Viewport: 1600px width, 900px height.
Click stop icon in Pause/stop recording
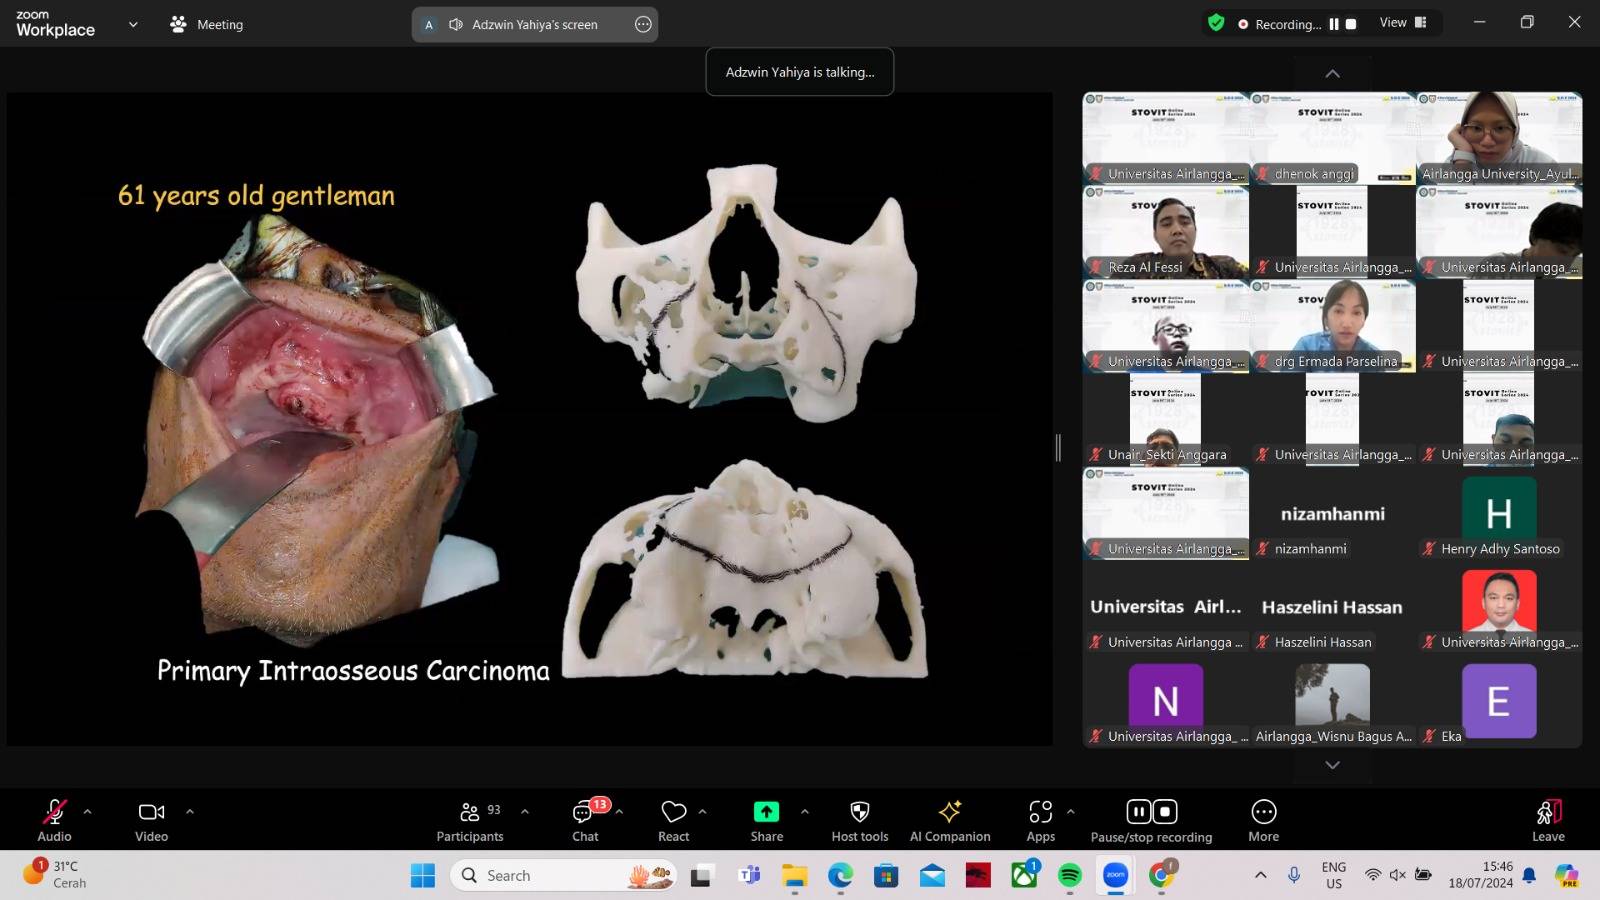point(1165,812)
